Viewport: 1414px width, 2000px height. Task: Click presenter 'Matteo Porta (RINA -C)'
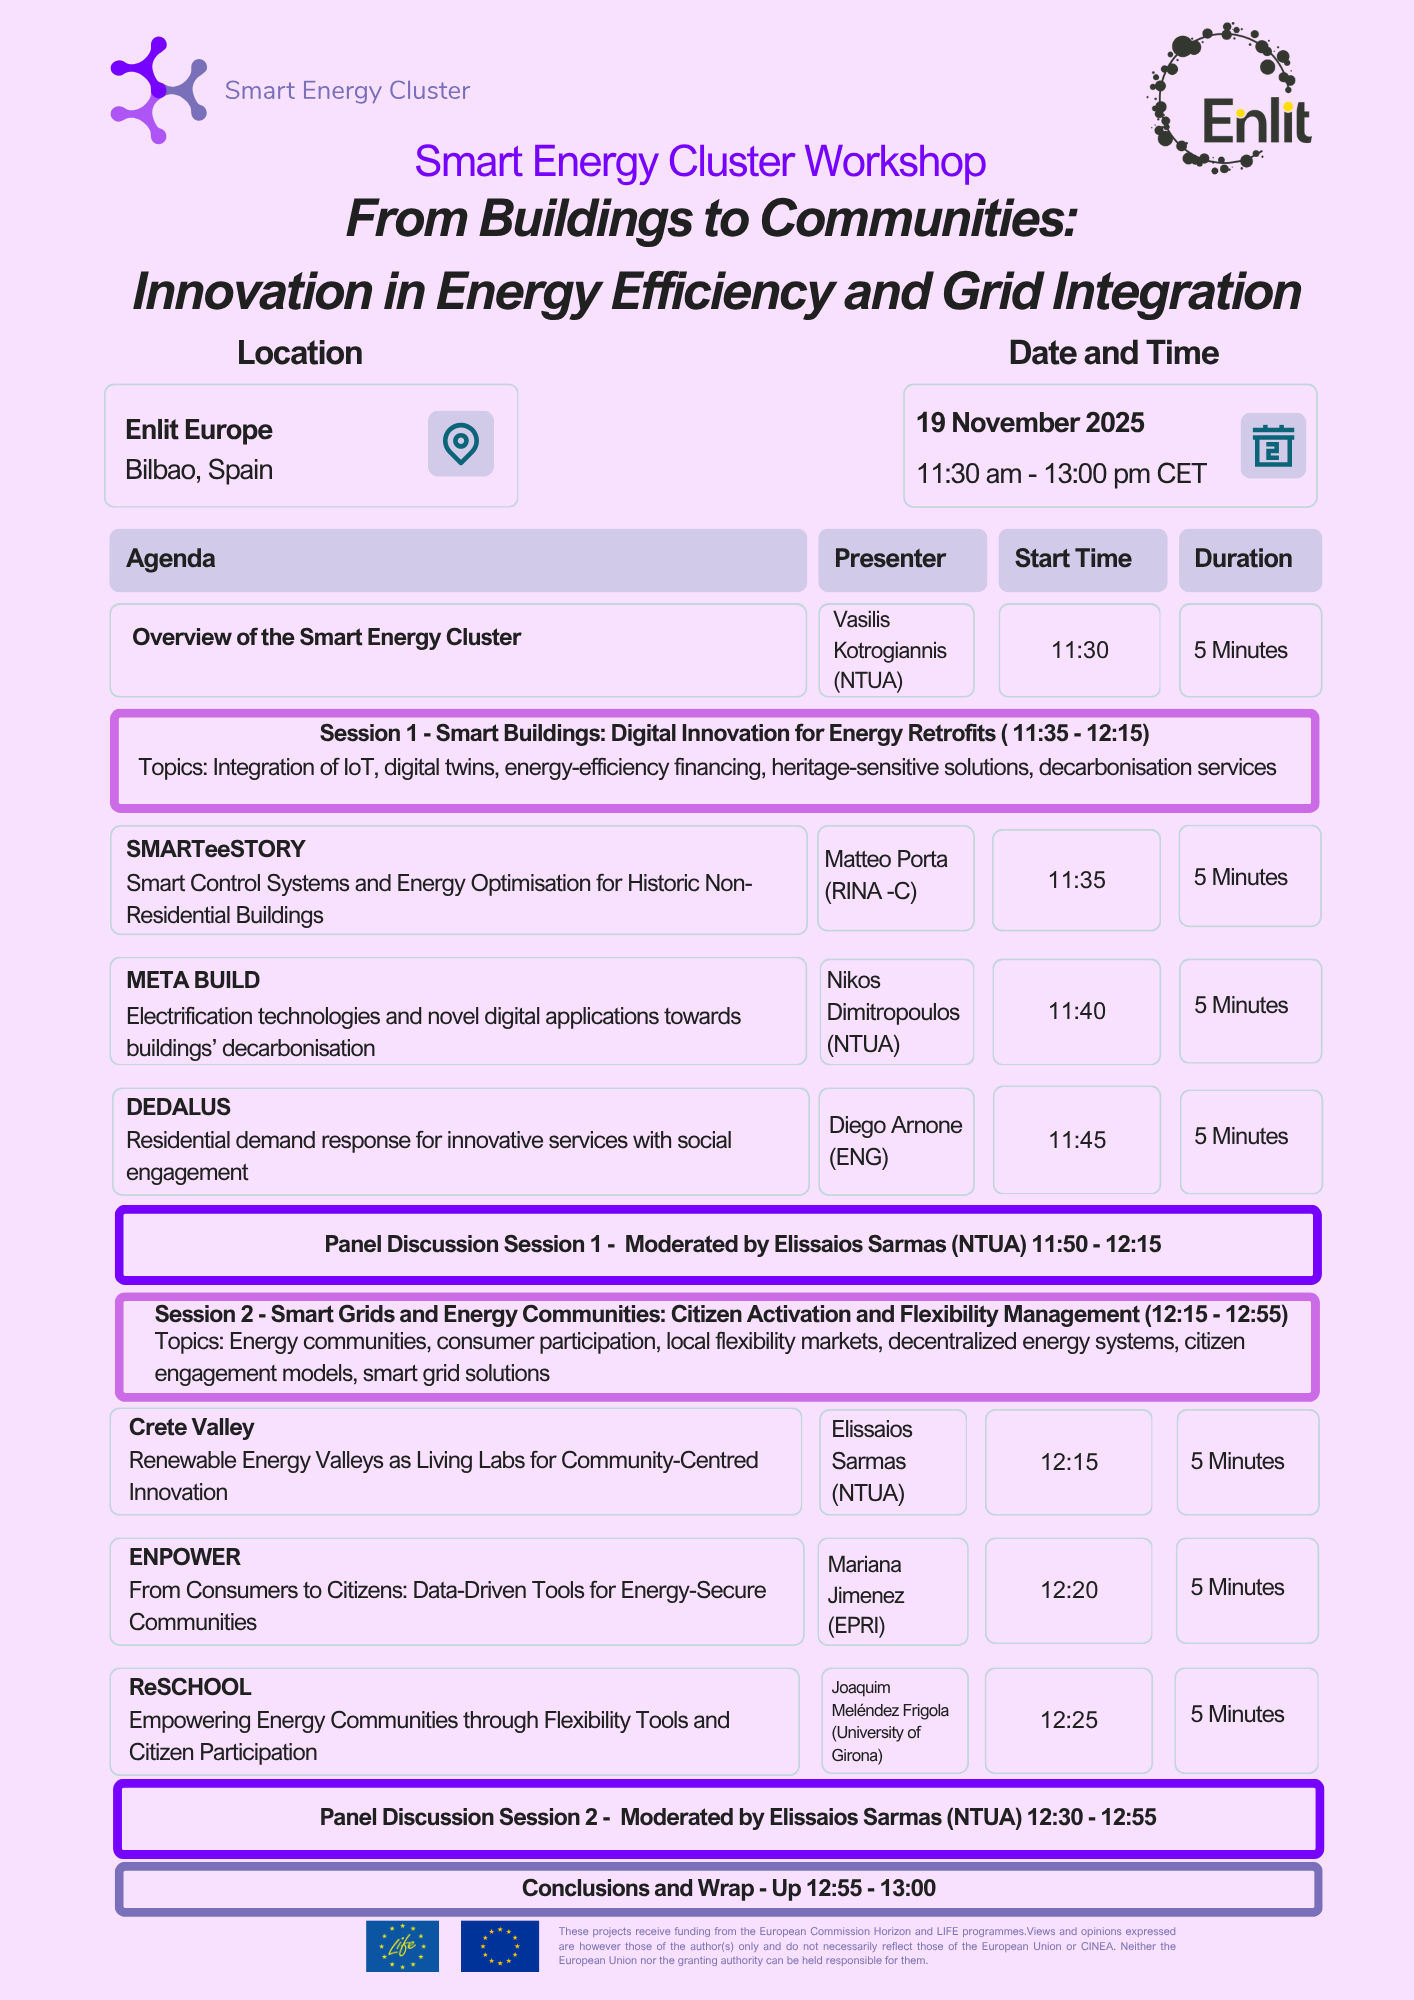click(x=896, y=878)
